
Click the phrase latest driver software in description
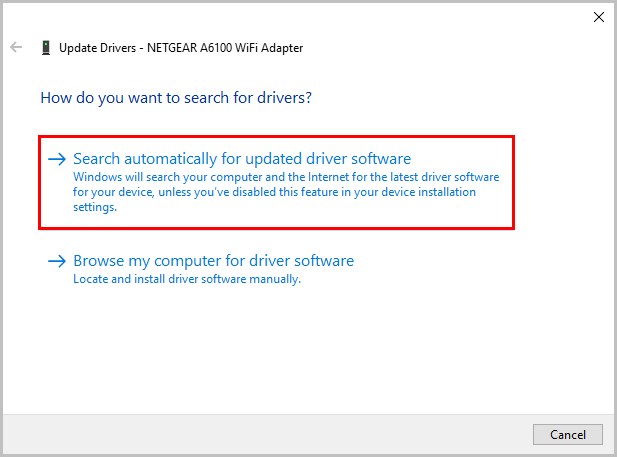[445, 177]
